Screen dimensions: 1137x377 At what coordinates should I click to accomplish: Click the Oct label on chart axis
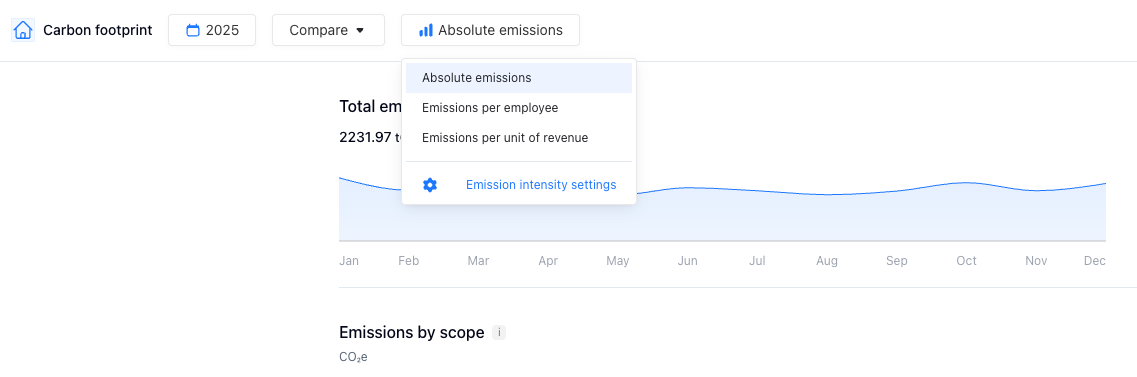point(966,261)
